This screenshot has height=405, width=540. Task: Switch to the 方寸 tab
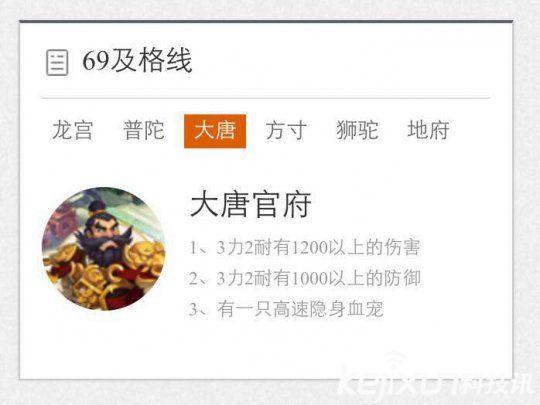[x=286, y=131]
